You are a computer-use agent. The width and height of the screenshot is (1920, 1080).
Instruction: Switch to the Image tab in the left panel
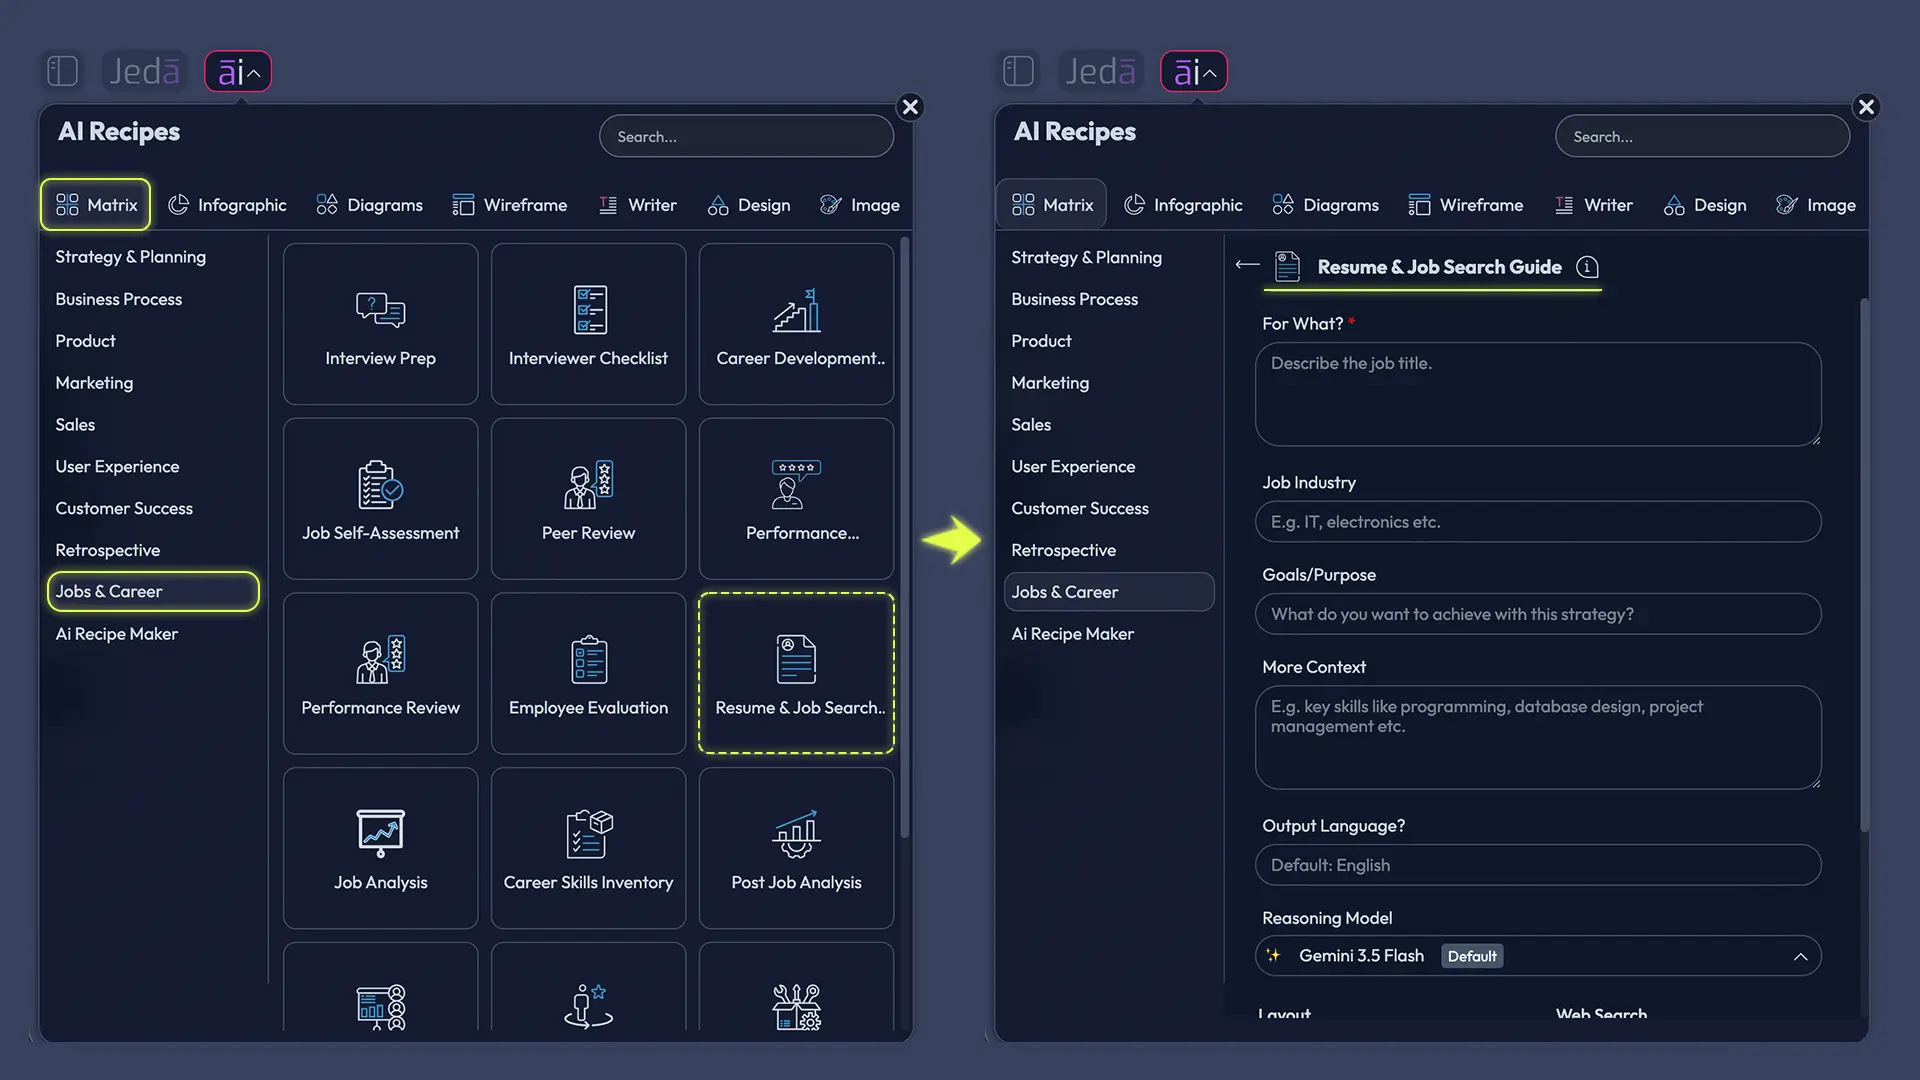(859, 205)
